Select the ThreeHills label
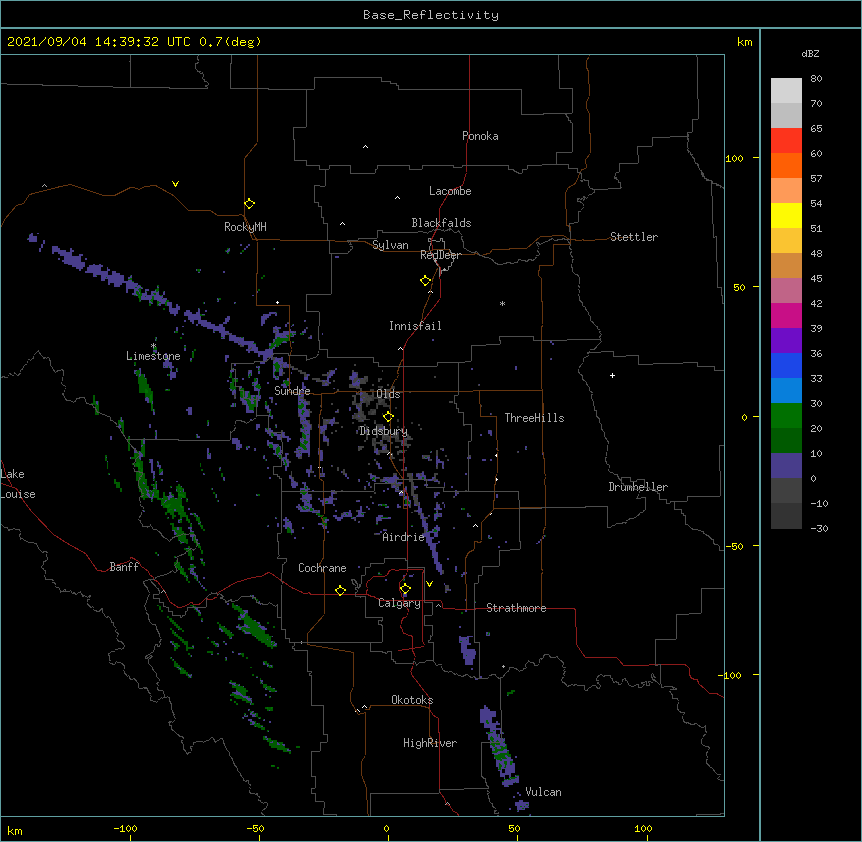The width and height of the screenshot is (862, 842). [x=534, y=418]
